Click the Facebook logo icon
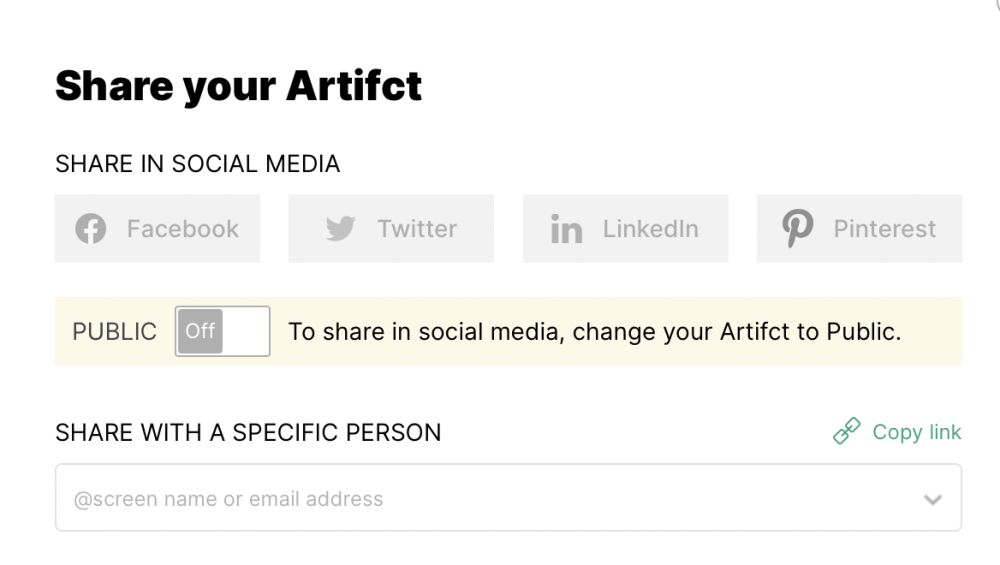The width and height of the screenshot is (1000, 565). tap(91, 228)
